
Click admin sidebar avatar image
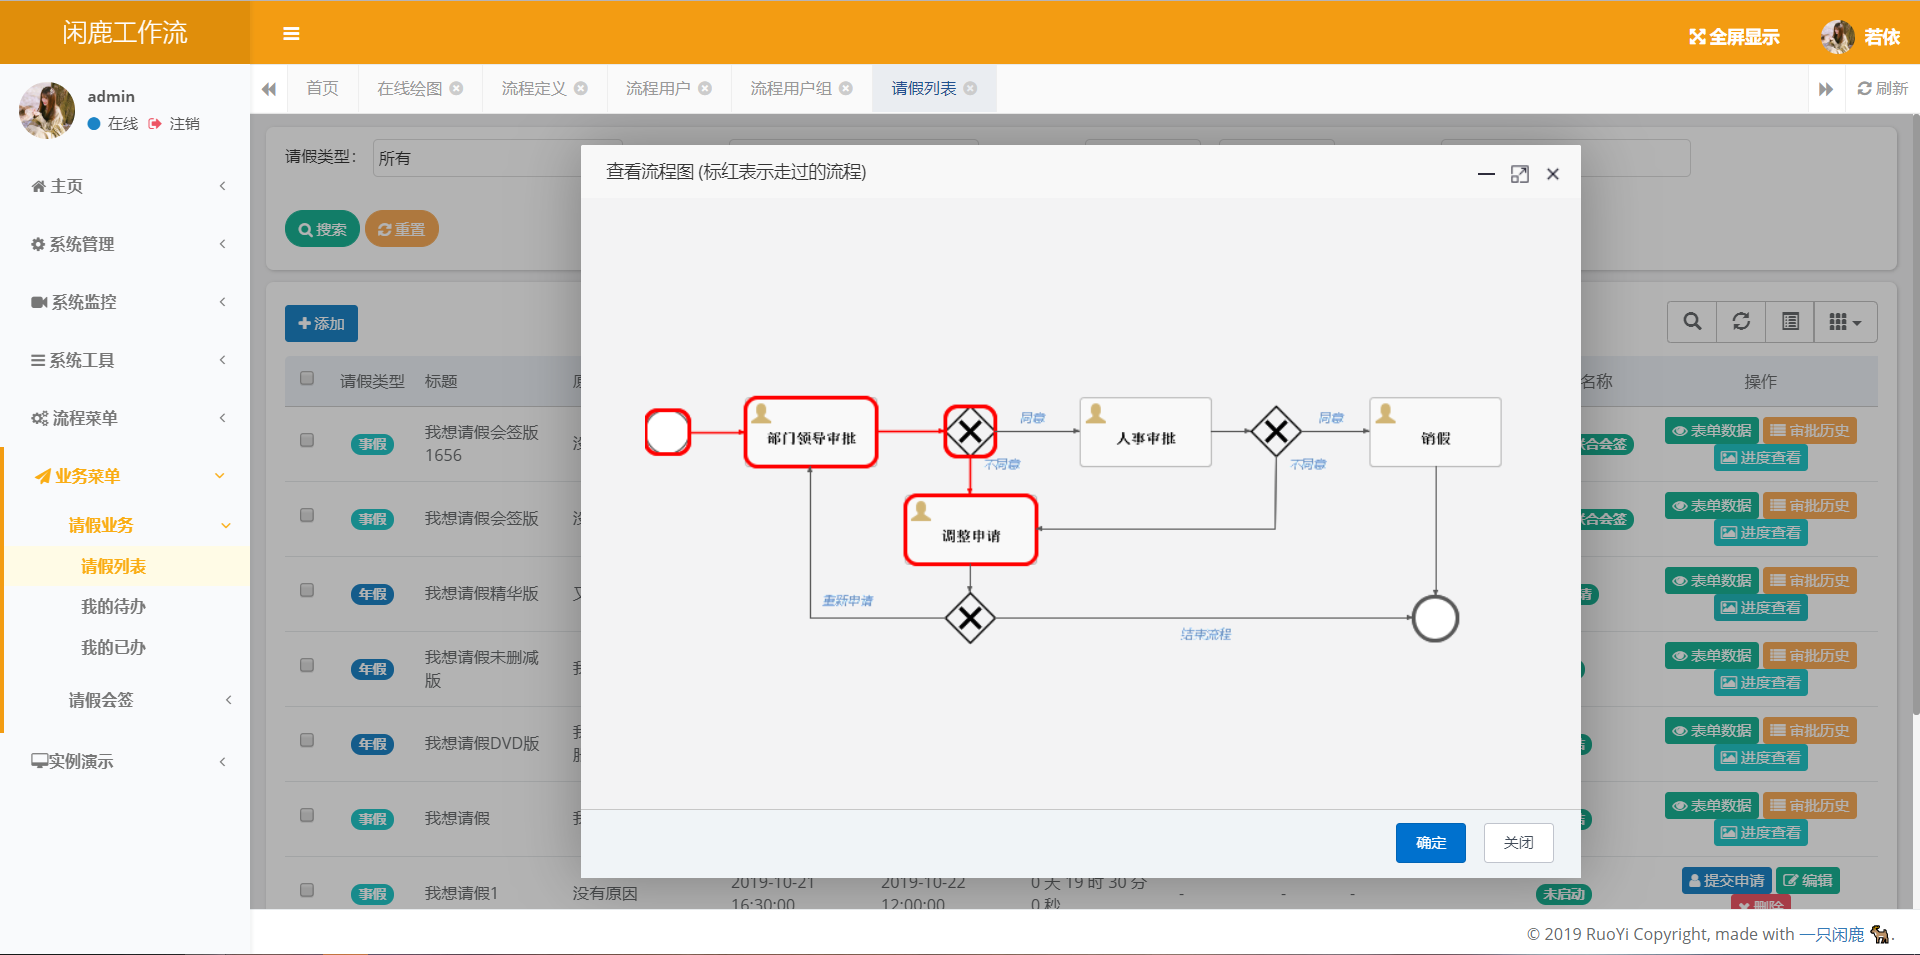coord(47,110)
